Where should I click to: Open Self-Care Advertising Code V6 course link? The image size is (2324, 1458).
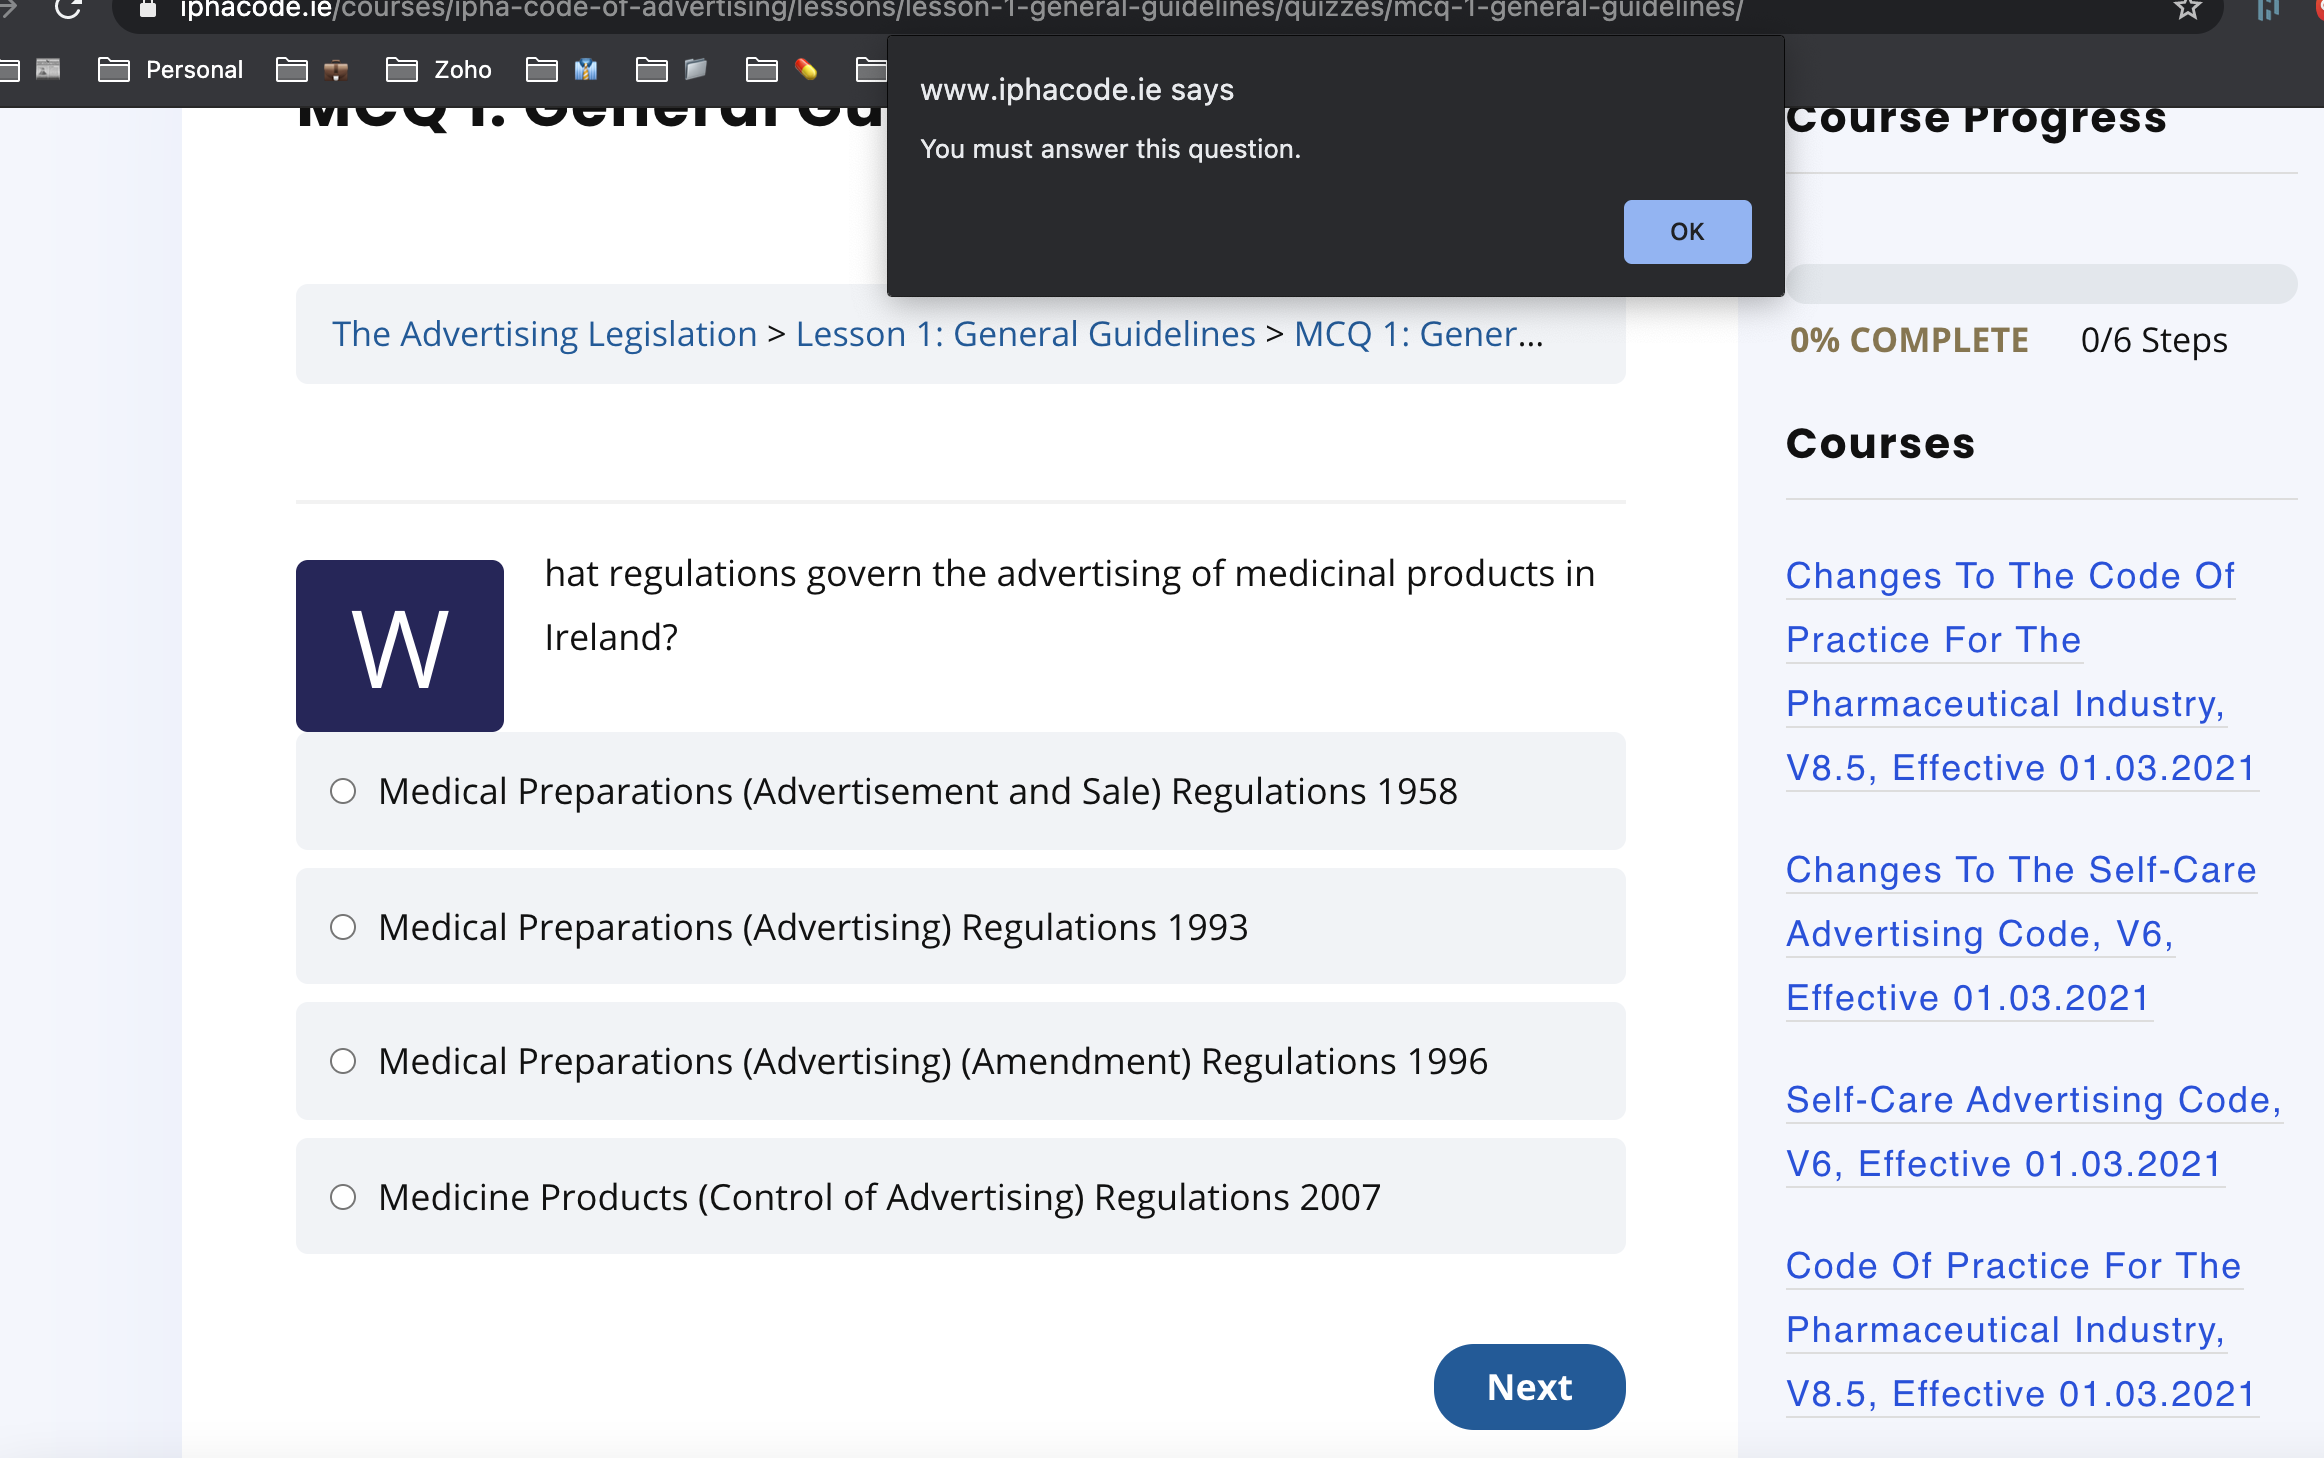2032,1132
